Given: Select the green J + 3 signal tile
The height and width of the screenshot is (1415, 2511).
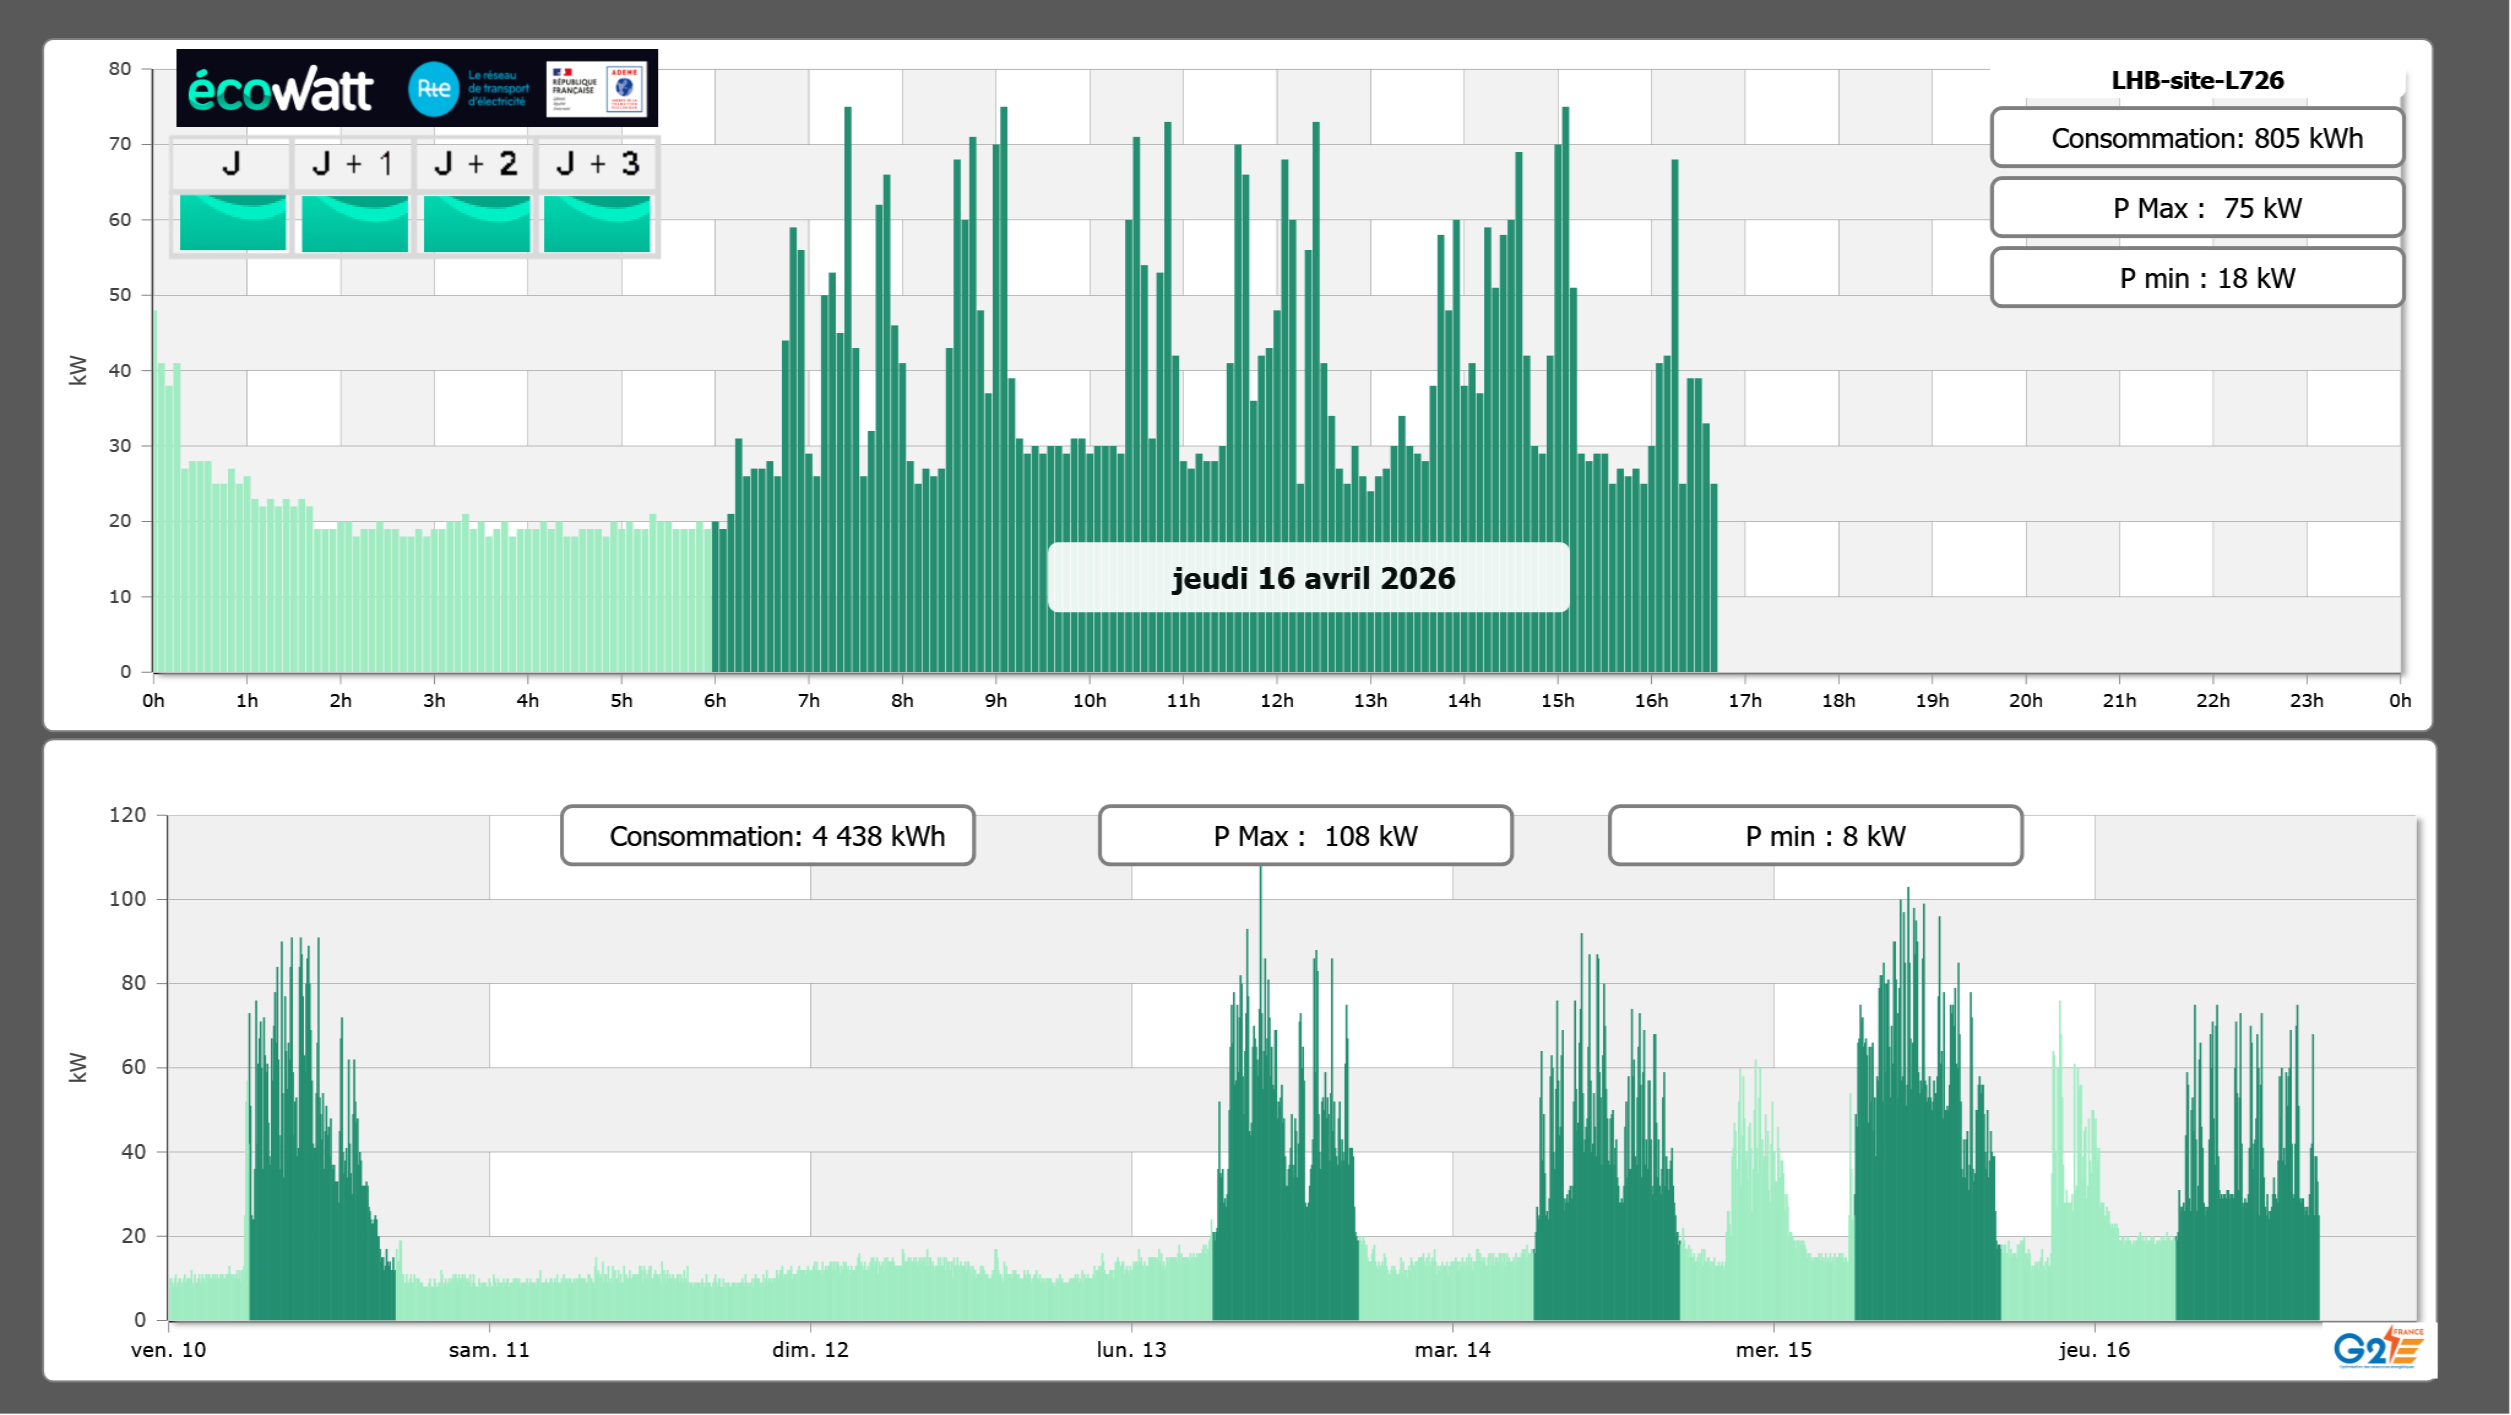Looking at the screenshot, I should coord(597,223).
